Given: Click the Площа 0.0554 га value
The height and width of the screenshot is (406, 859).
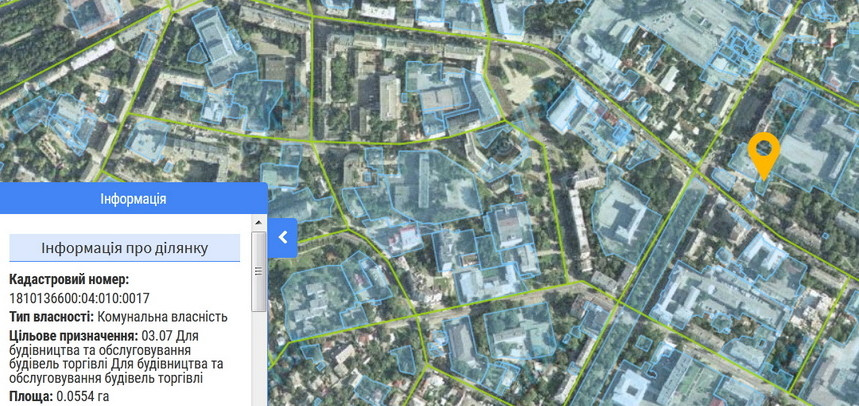Looking at the screenshot, I should point(83,397).
